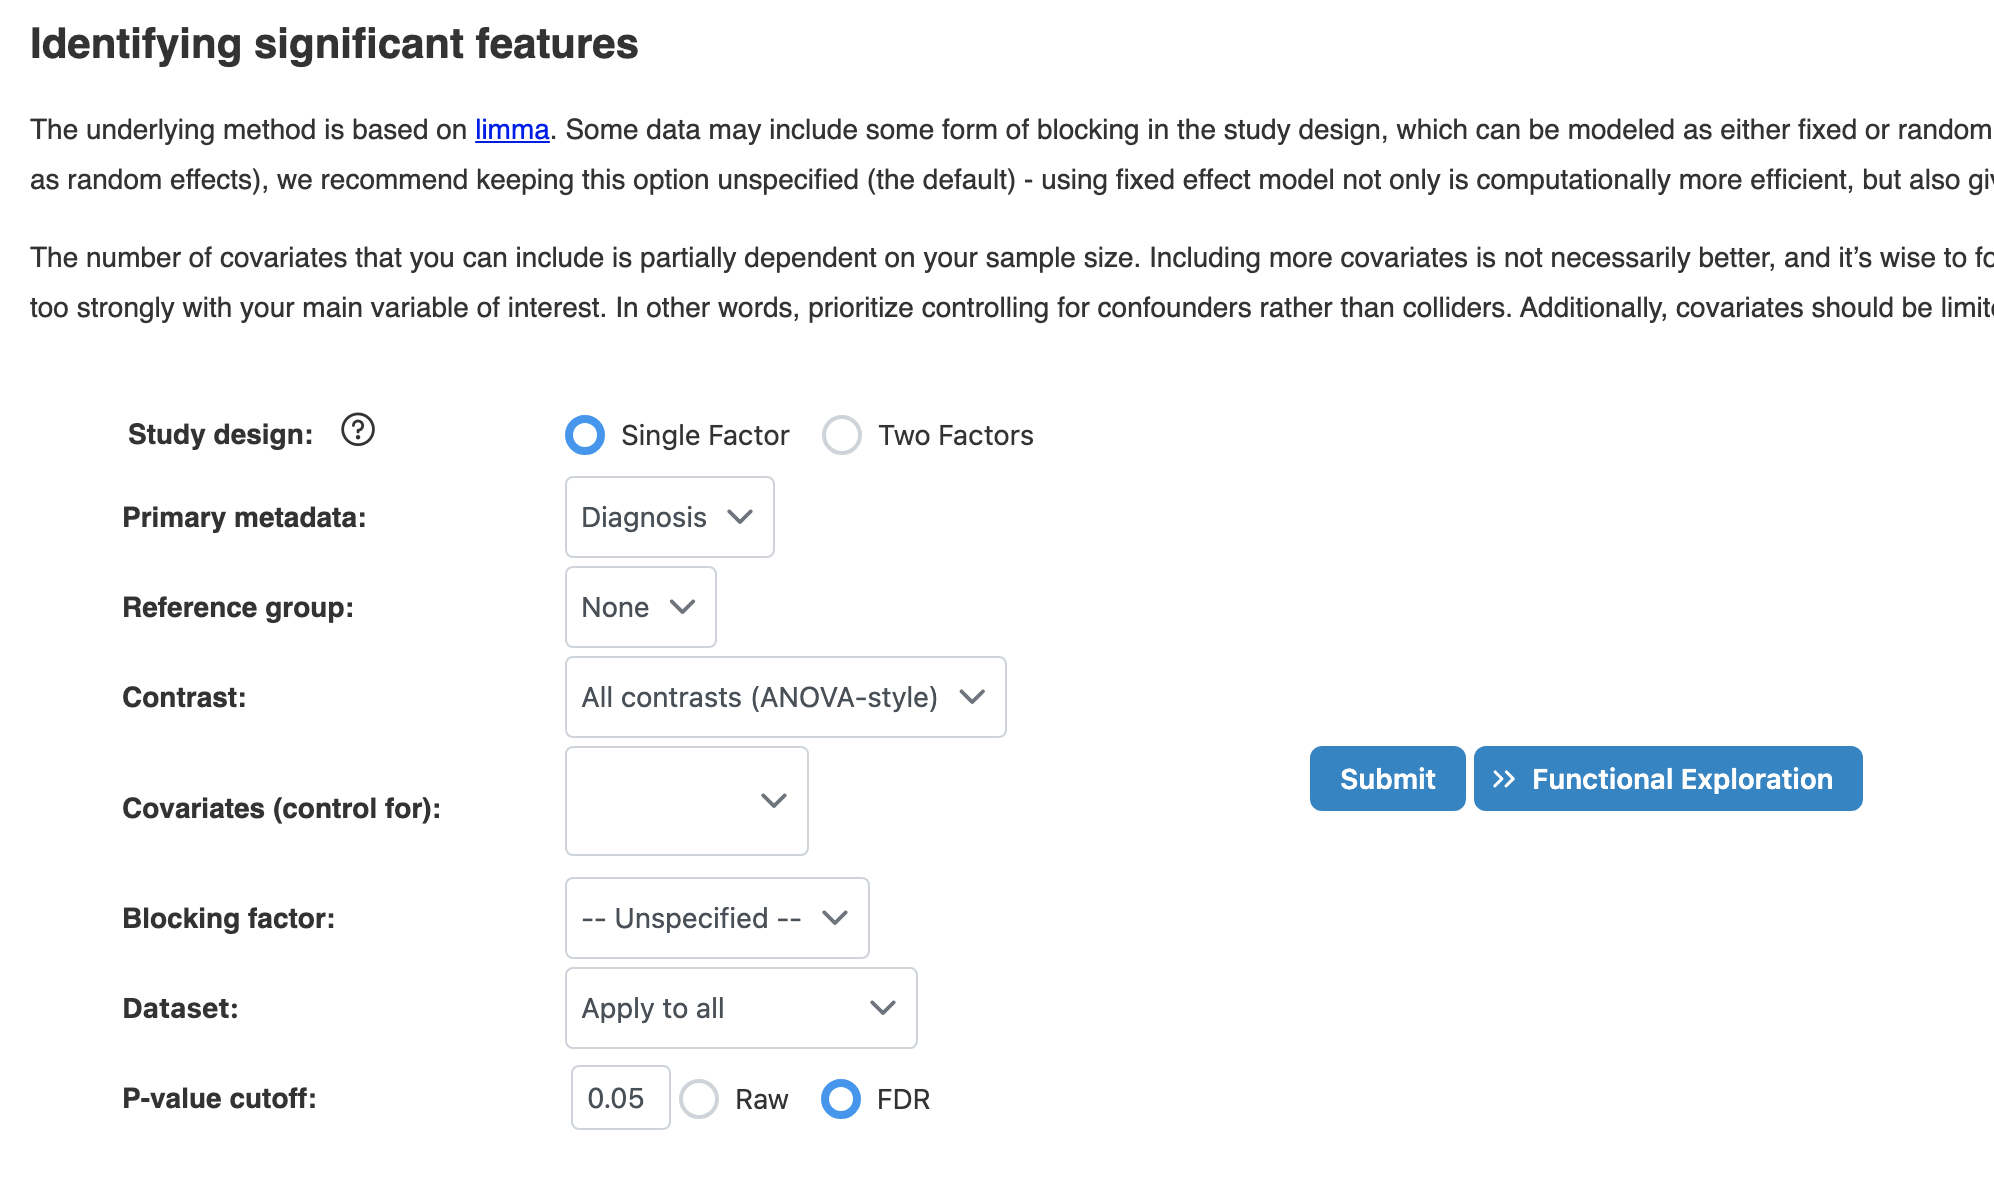Viewport: 1994px width, 1198px height.
Task: Click the P-value cutoff input field
Action: point(619,1098)
